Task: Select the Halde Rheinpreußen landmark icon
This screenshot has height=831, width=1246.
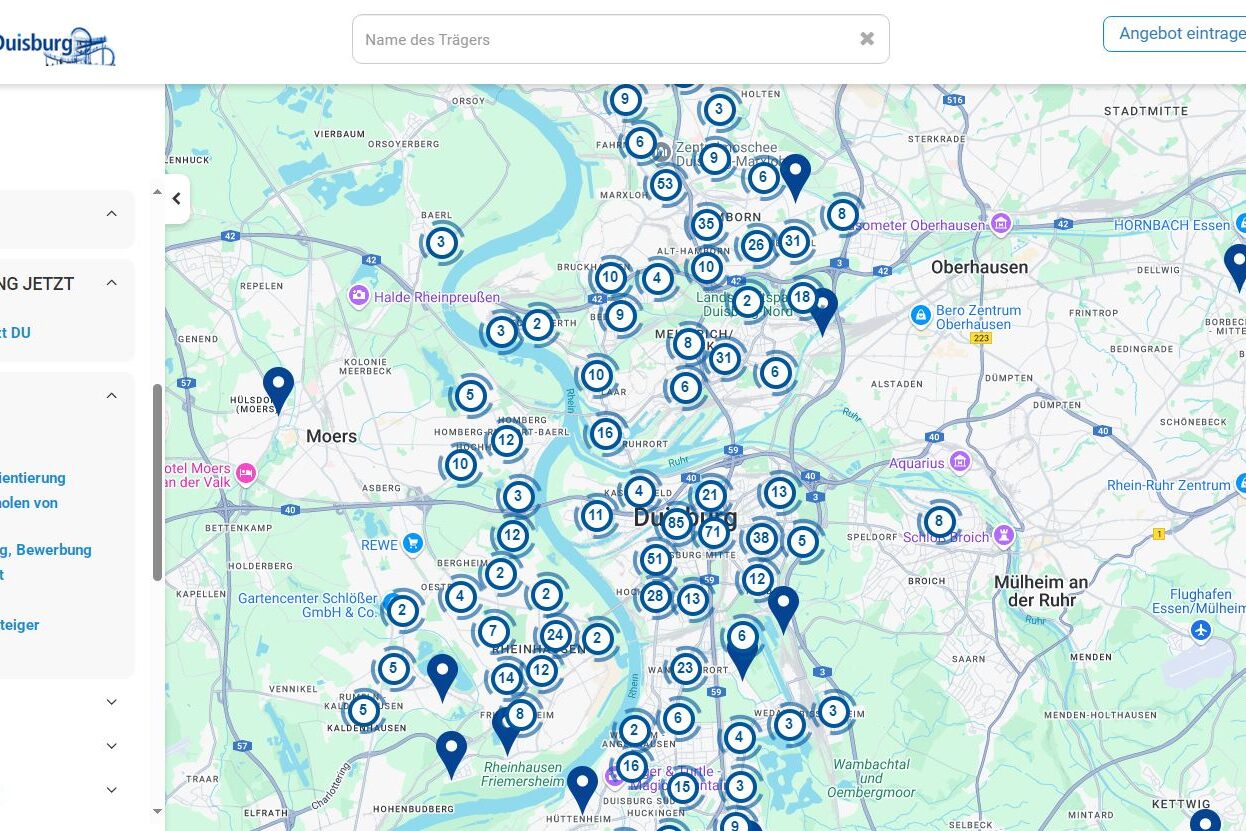Action: (358, 297)
